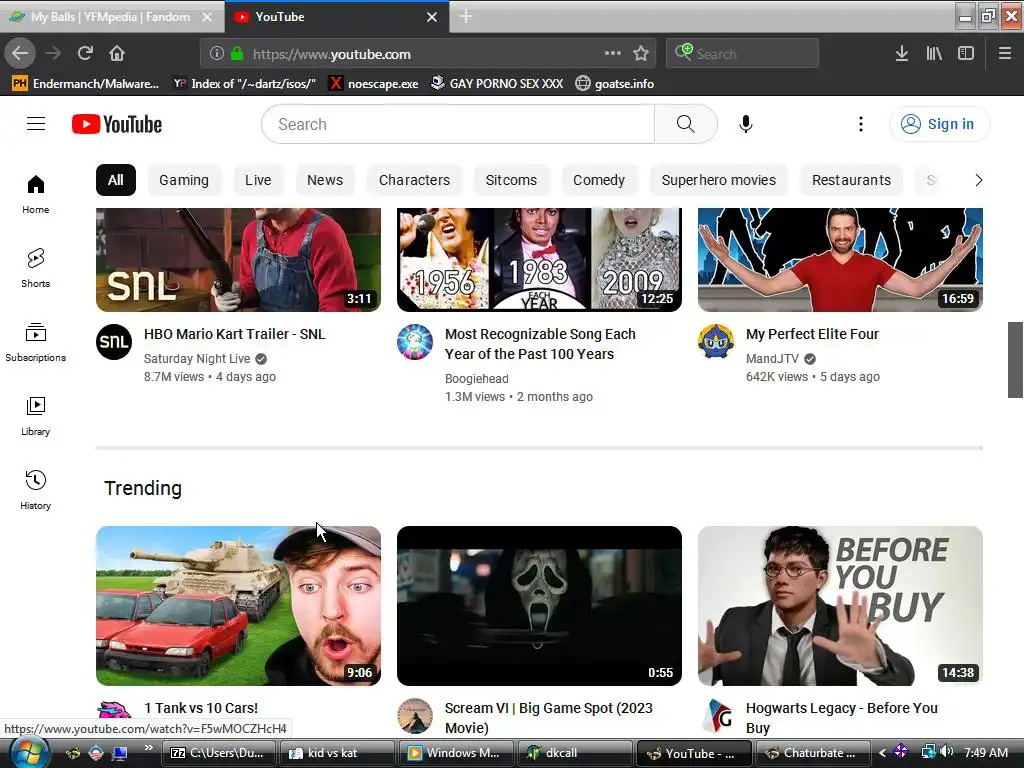Open a new browser tab
Screen dimensions: 1024x768
tap(466, 16)
